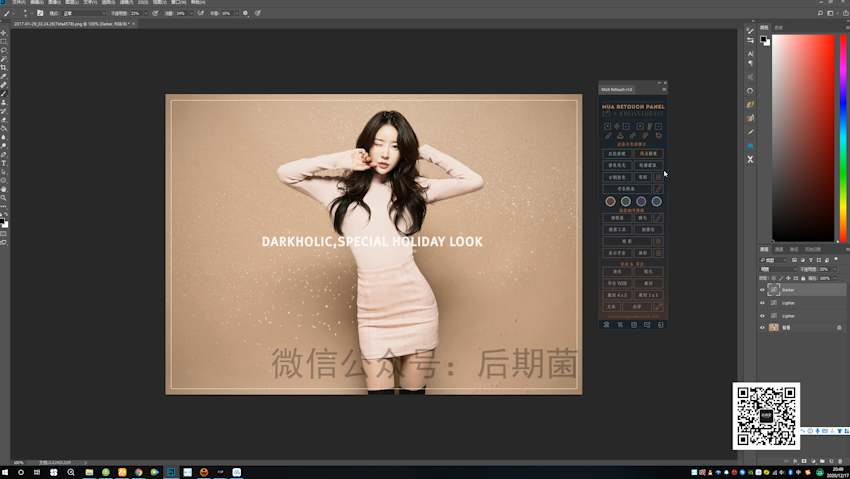This screenshot has height=479, width=850.
Task: Select the Brush tool in the toolbox
Action: click(x=4, y=94)
